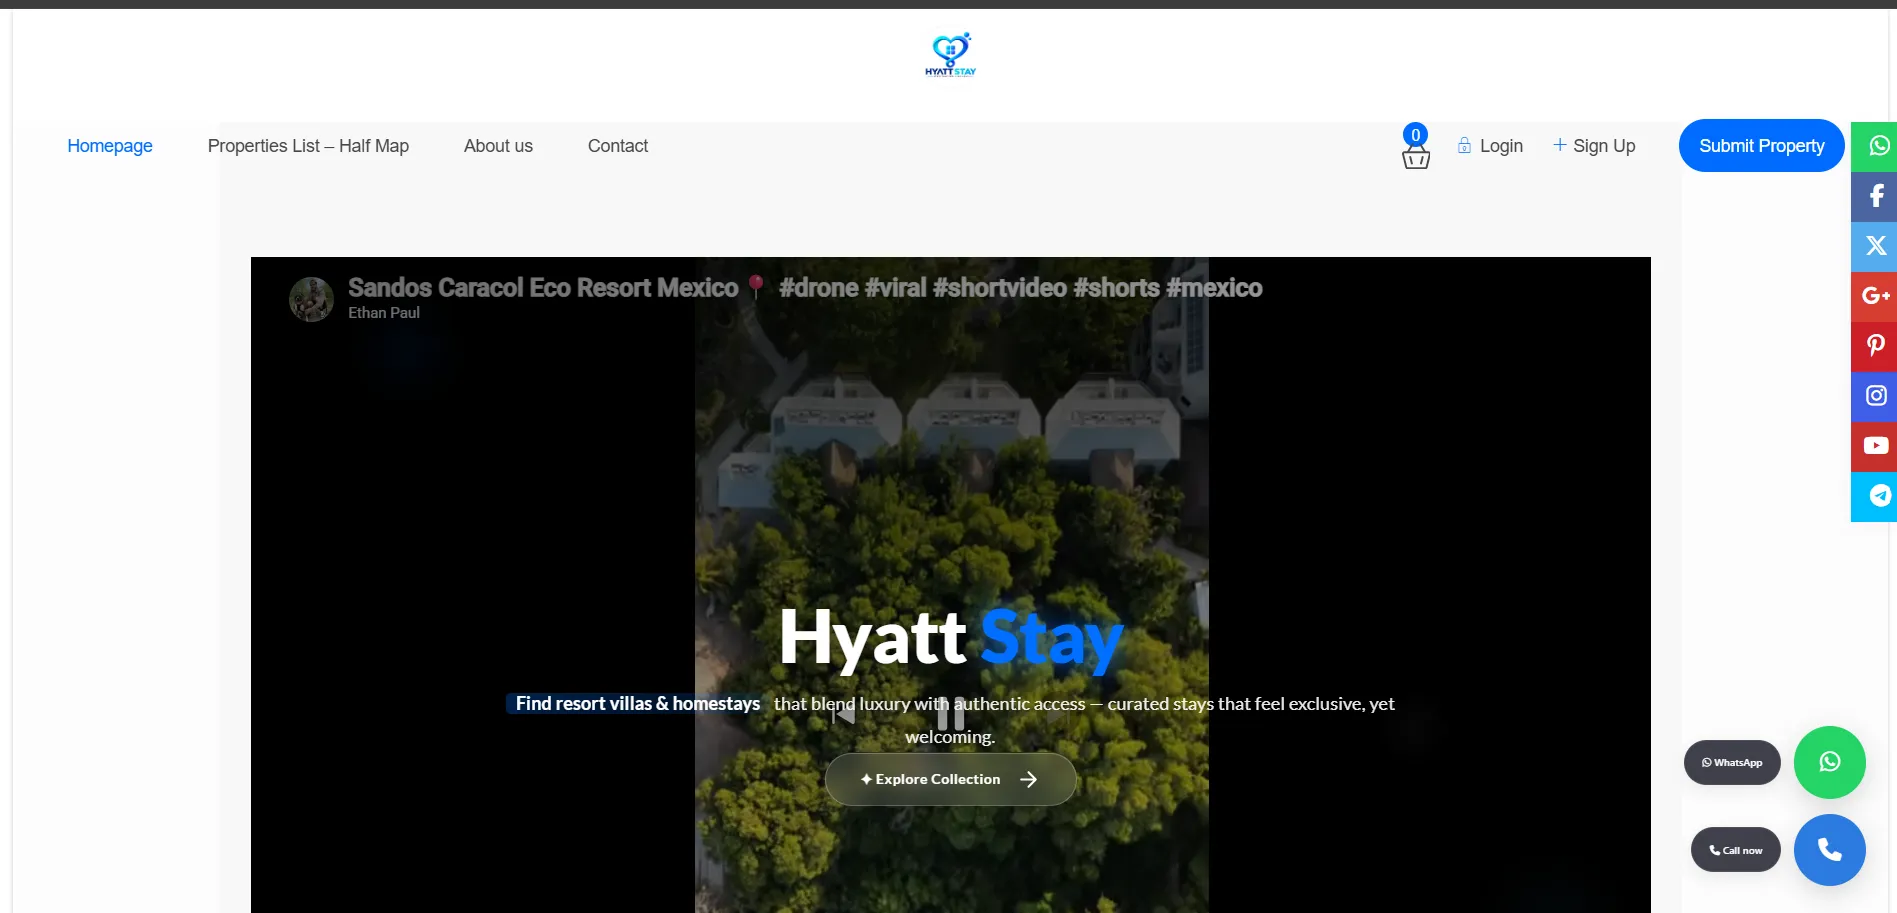Image resolution: width=1897 pixels, height=913 pixels.
Task: Click the Hyatt Stay hero heading
Action: click(951, 638)
